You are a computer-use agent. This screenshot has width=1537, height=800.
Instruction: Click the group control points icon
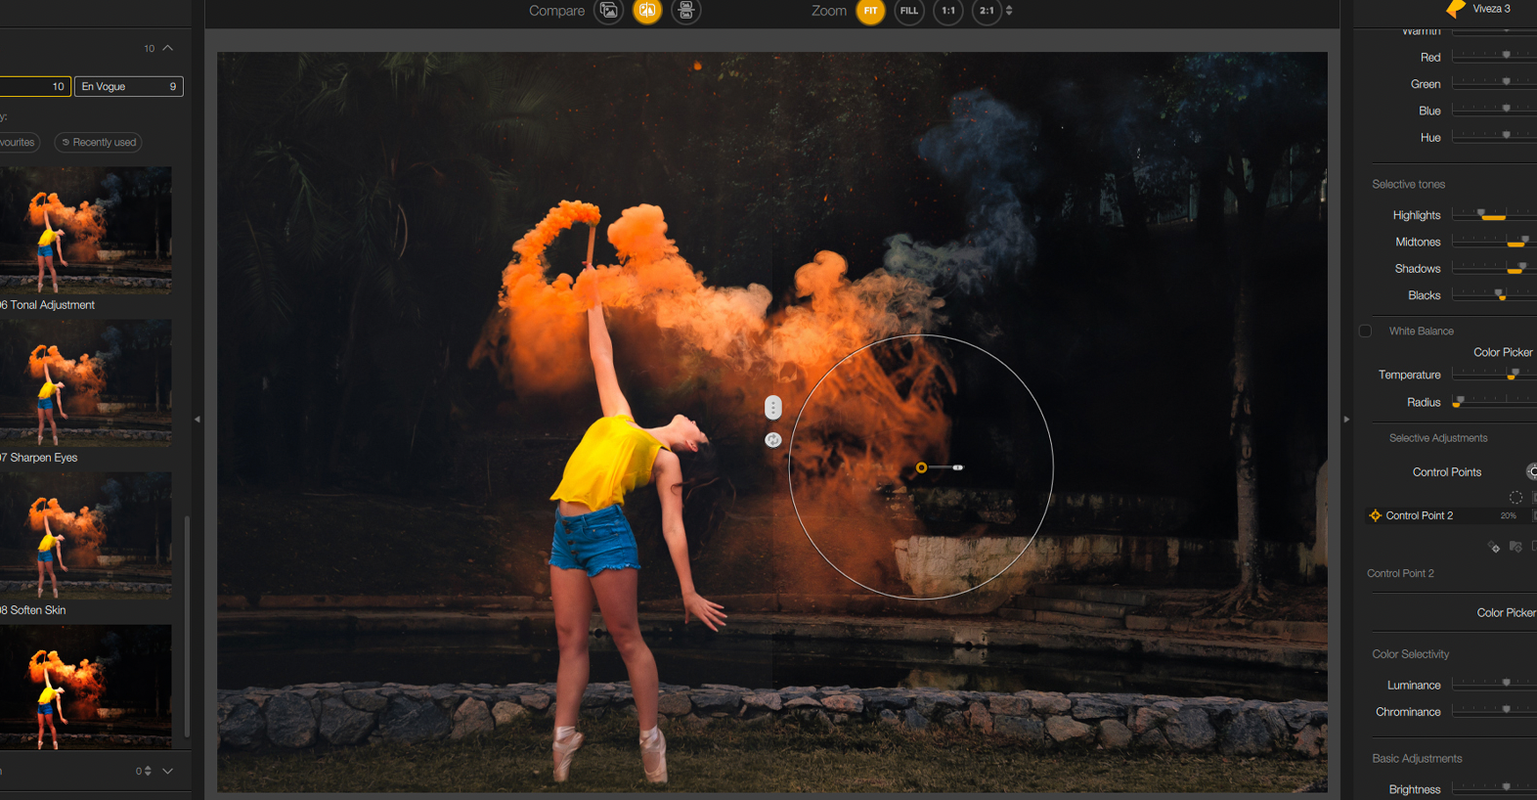tap(1516, 546)
